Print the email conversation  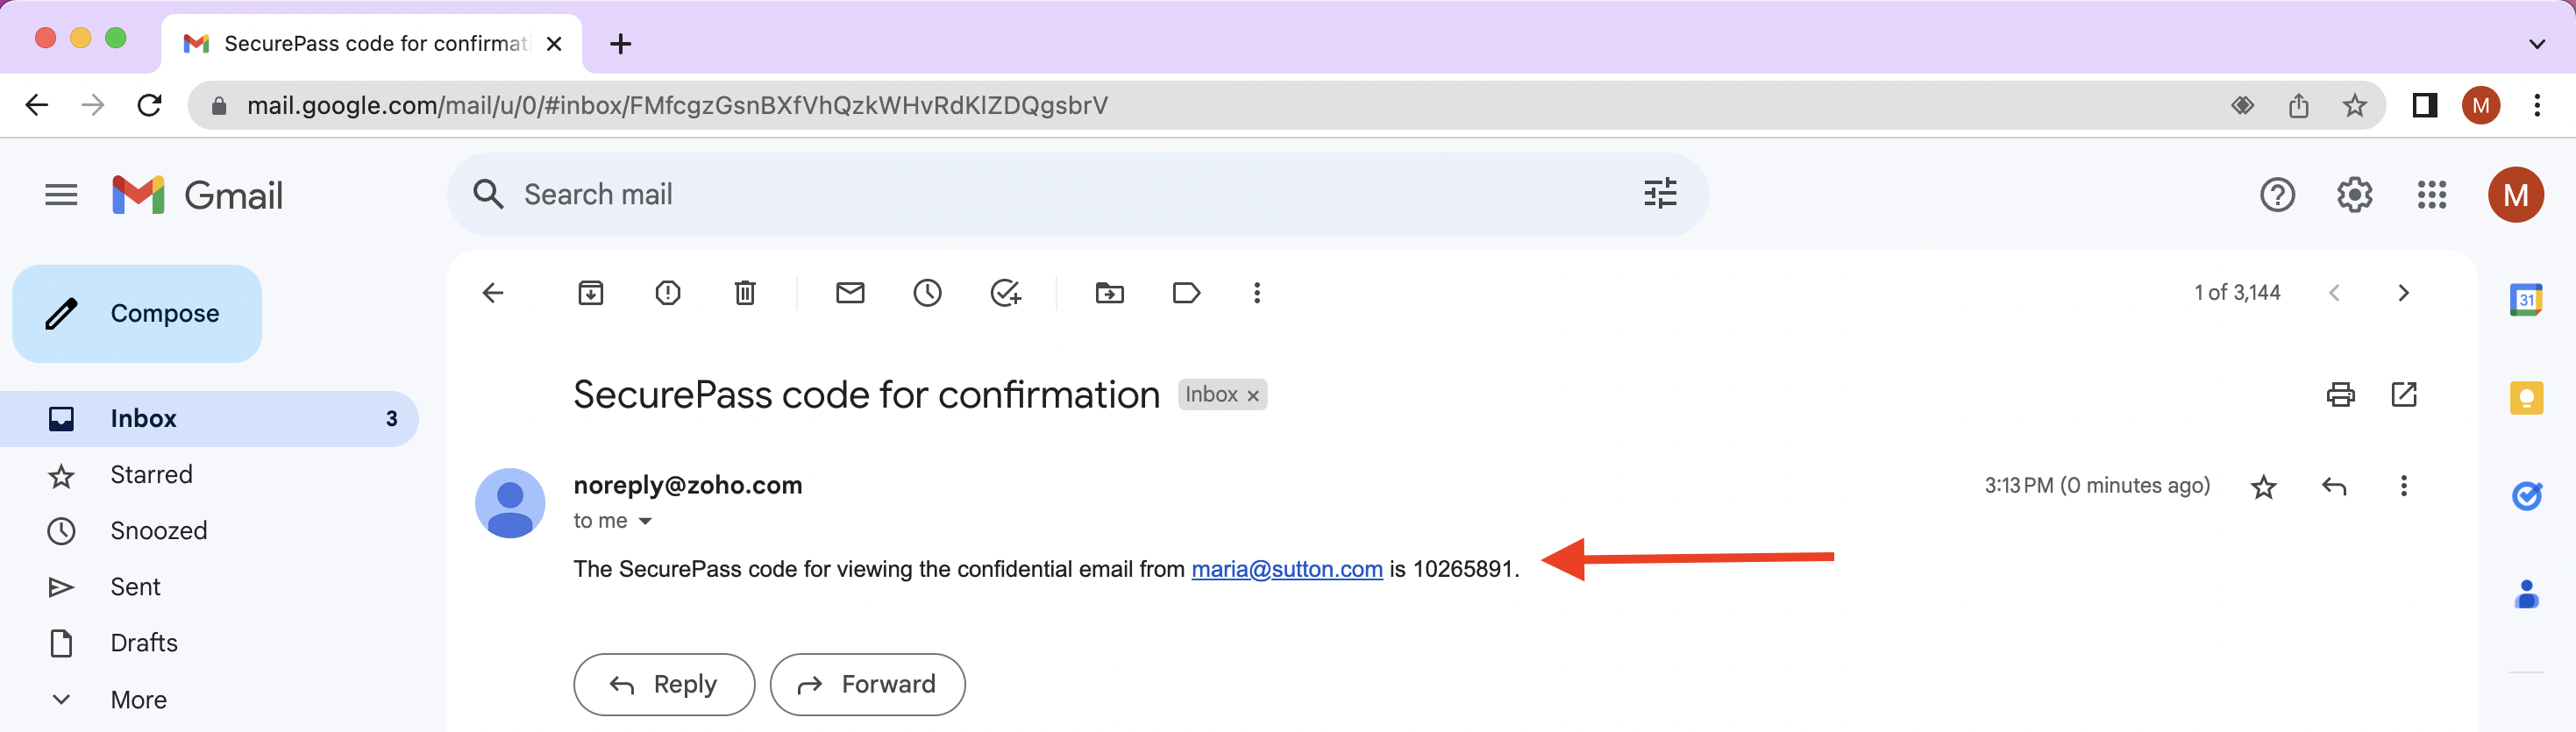pos(2340,395)
